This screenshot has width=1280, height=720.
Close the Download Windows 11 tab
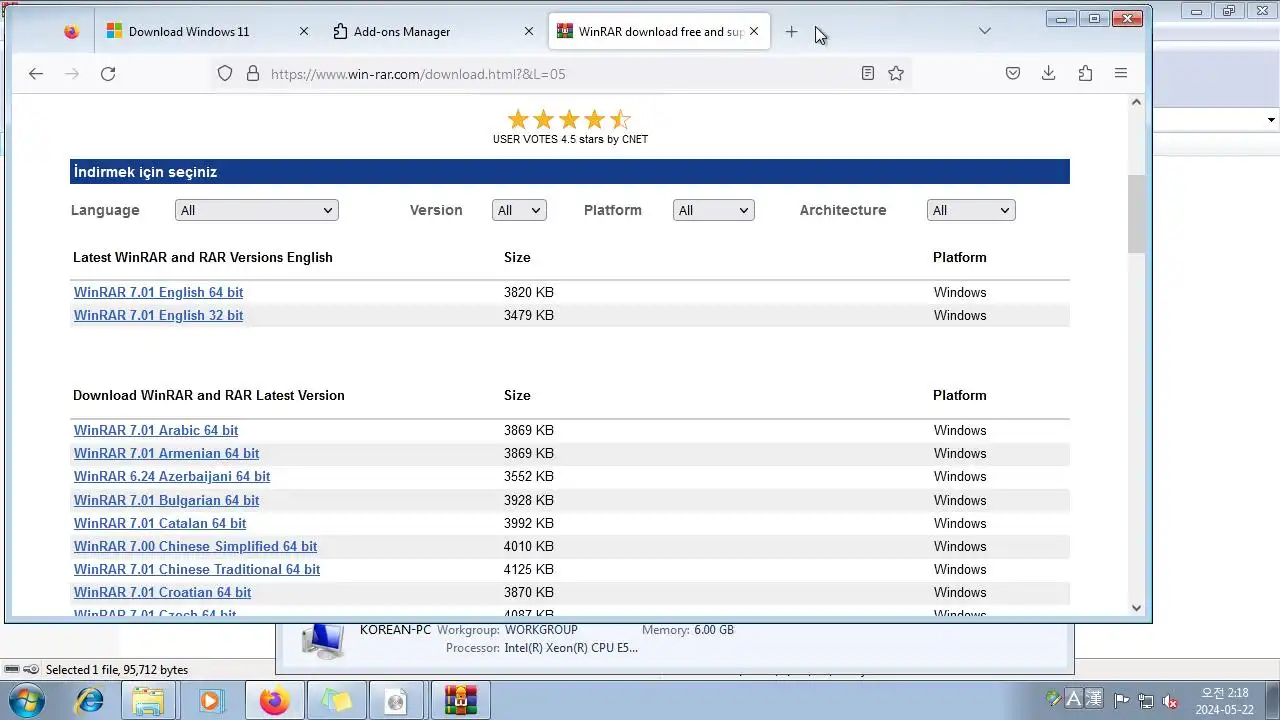click(x=304, y=32)
